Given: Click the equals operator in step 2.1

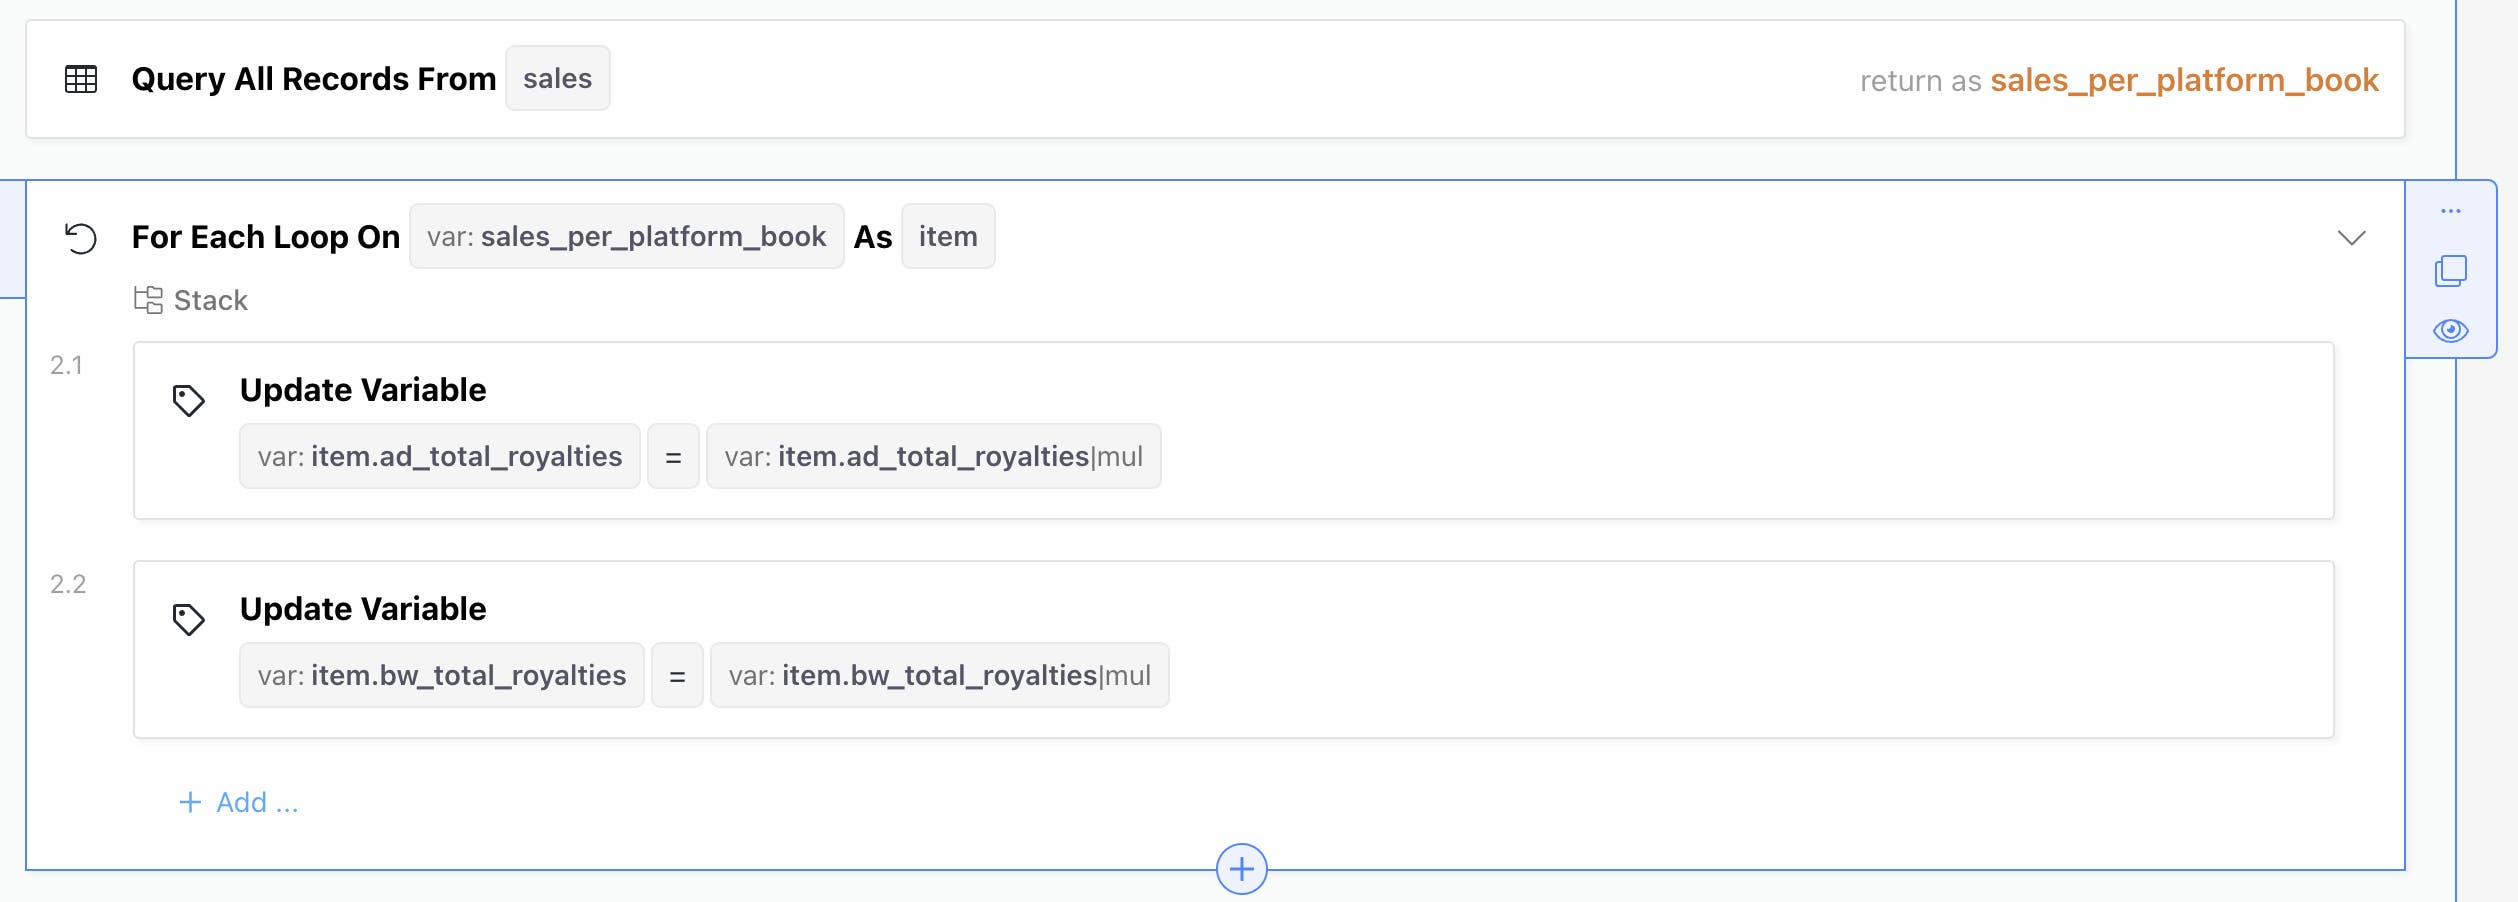Looking at the screenshot, I should point(673,457).
